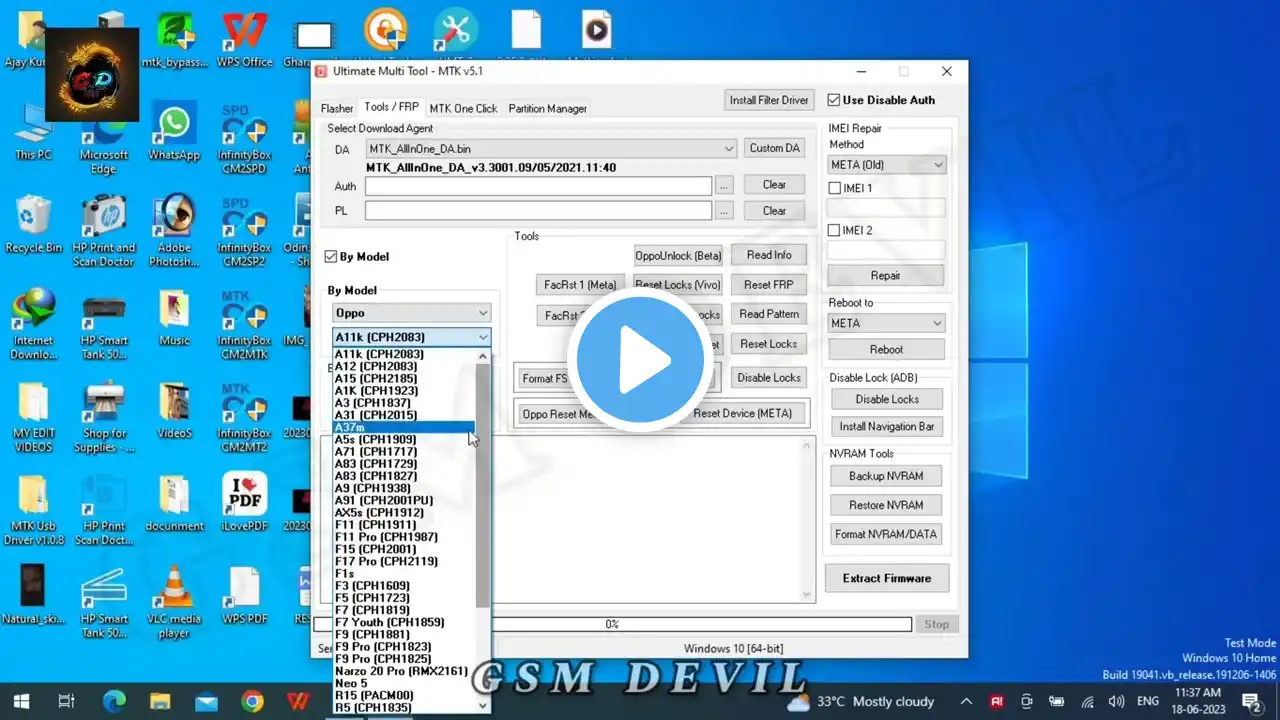Screen dimensions: 1280x720
Task: Launch Microsoft Edge from the taskbar
Action: pyautogui.click(x=114, y=701)
